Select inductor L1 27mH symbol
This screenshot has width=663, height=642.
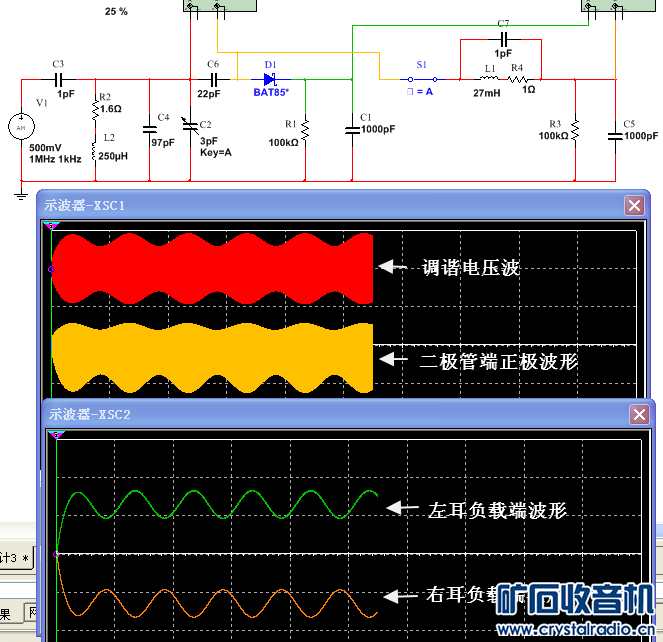click(489, 78)
